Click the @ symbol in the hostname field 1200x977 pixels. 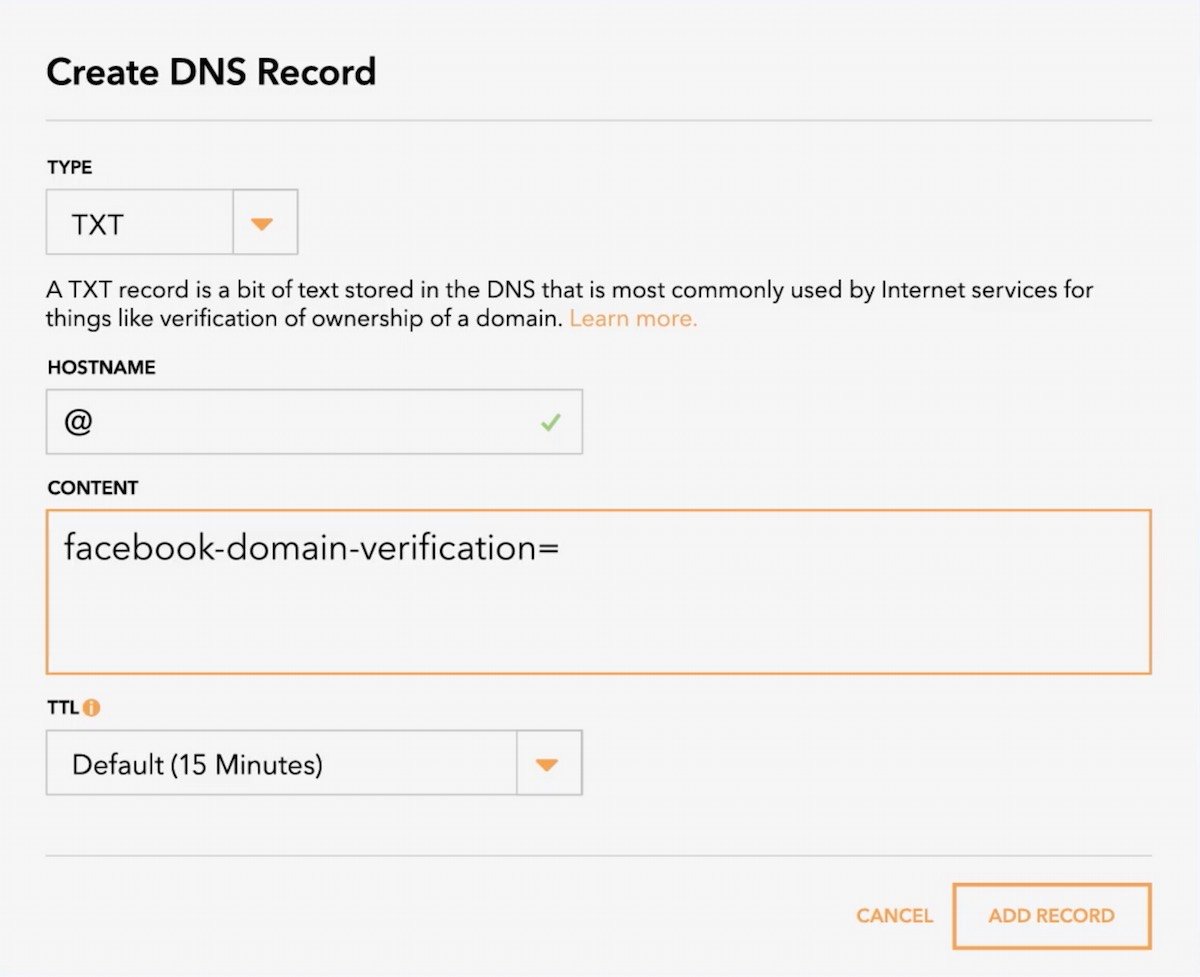(x=79, y=422)
